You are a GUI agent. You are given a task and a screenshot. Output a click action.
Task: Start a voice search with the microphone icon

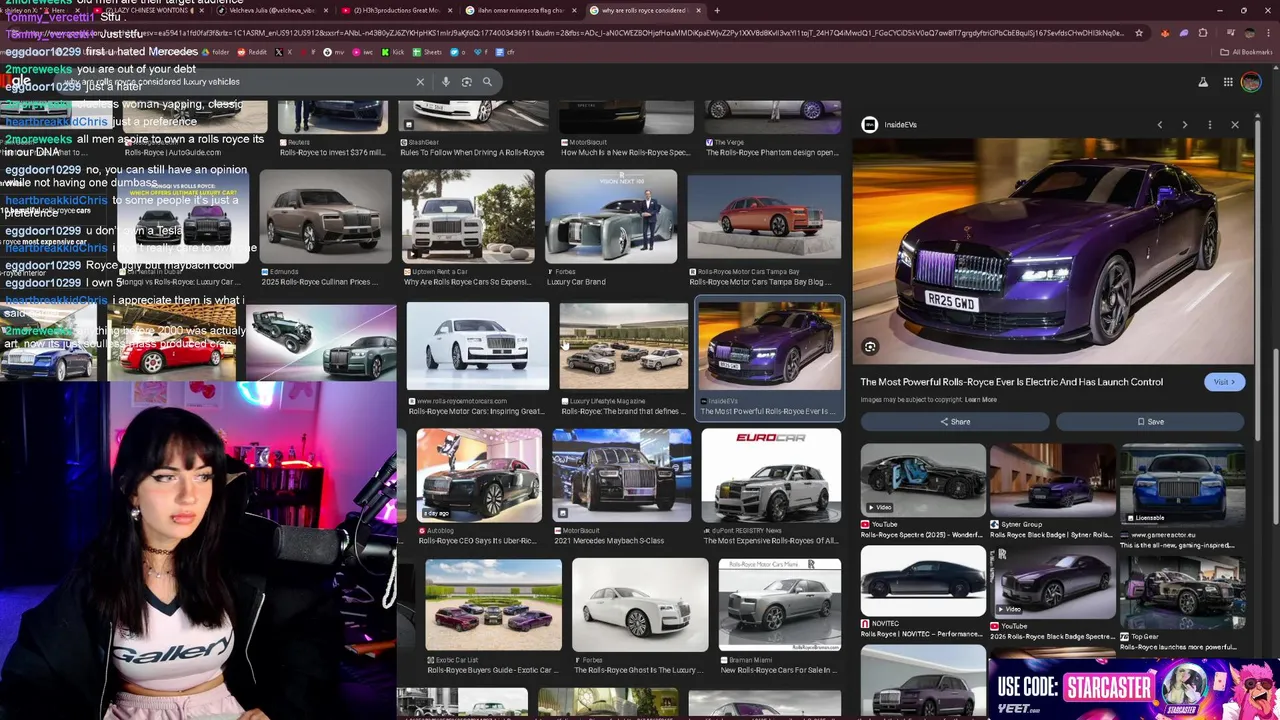(x=446, y=82)
